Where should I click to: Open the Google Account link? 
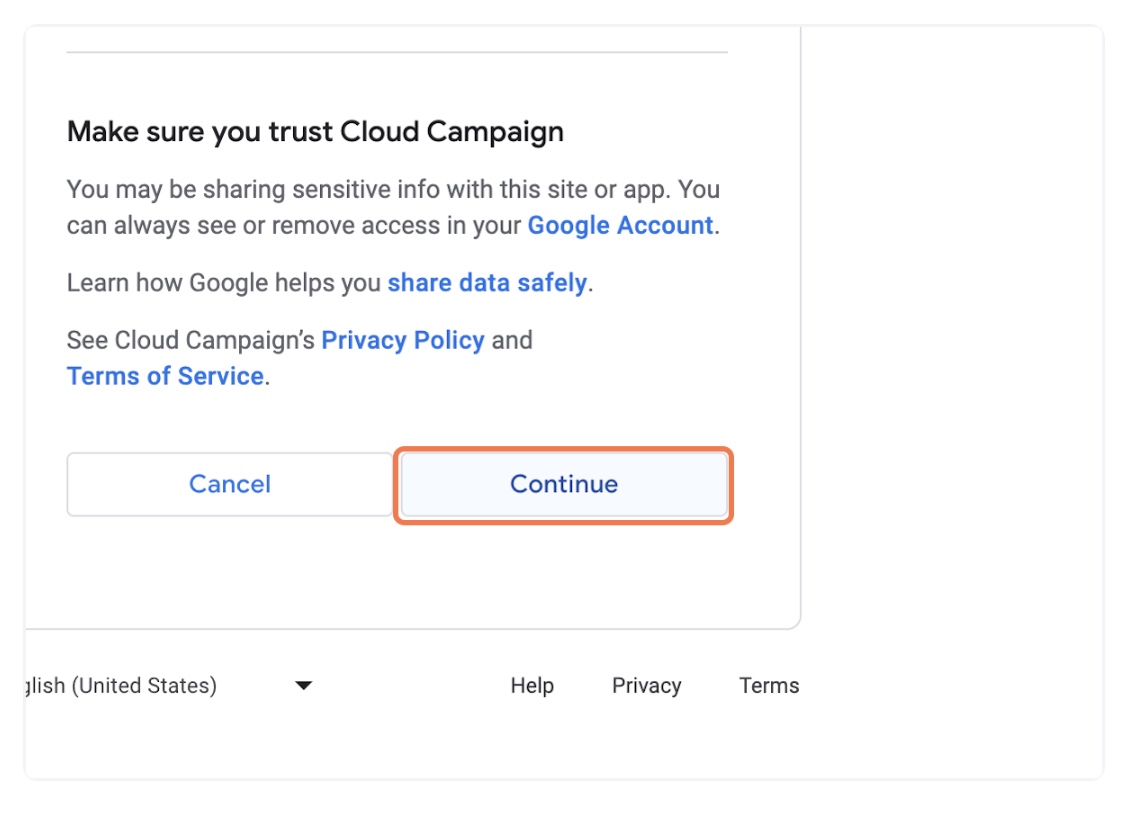(x=620, y=226)
